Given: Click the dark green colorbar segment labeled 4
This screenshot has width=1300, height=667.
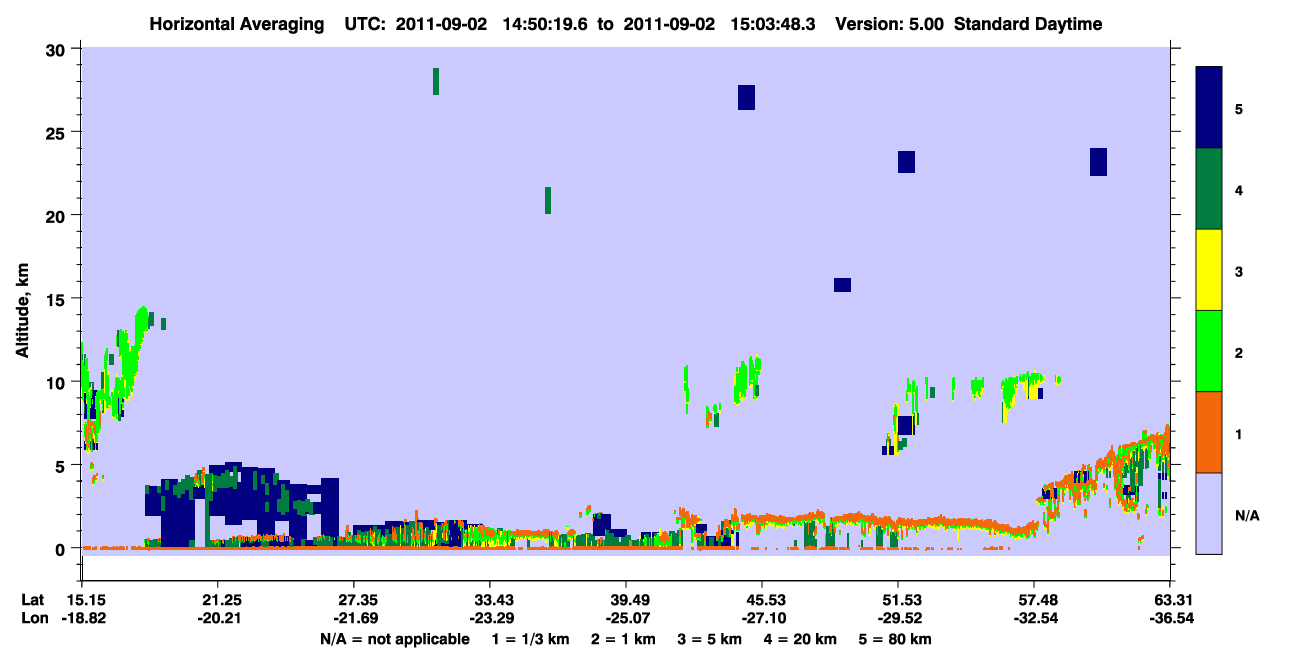Looking at the screenshot, I should 1209,189.
